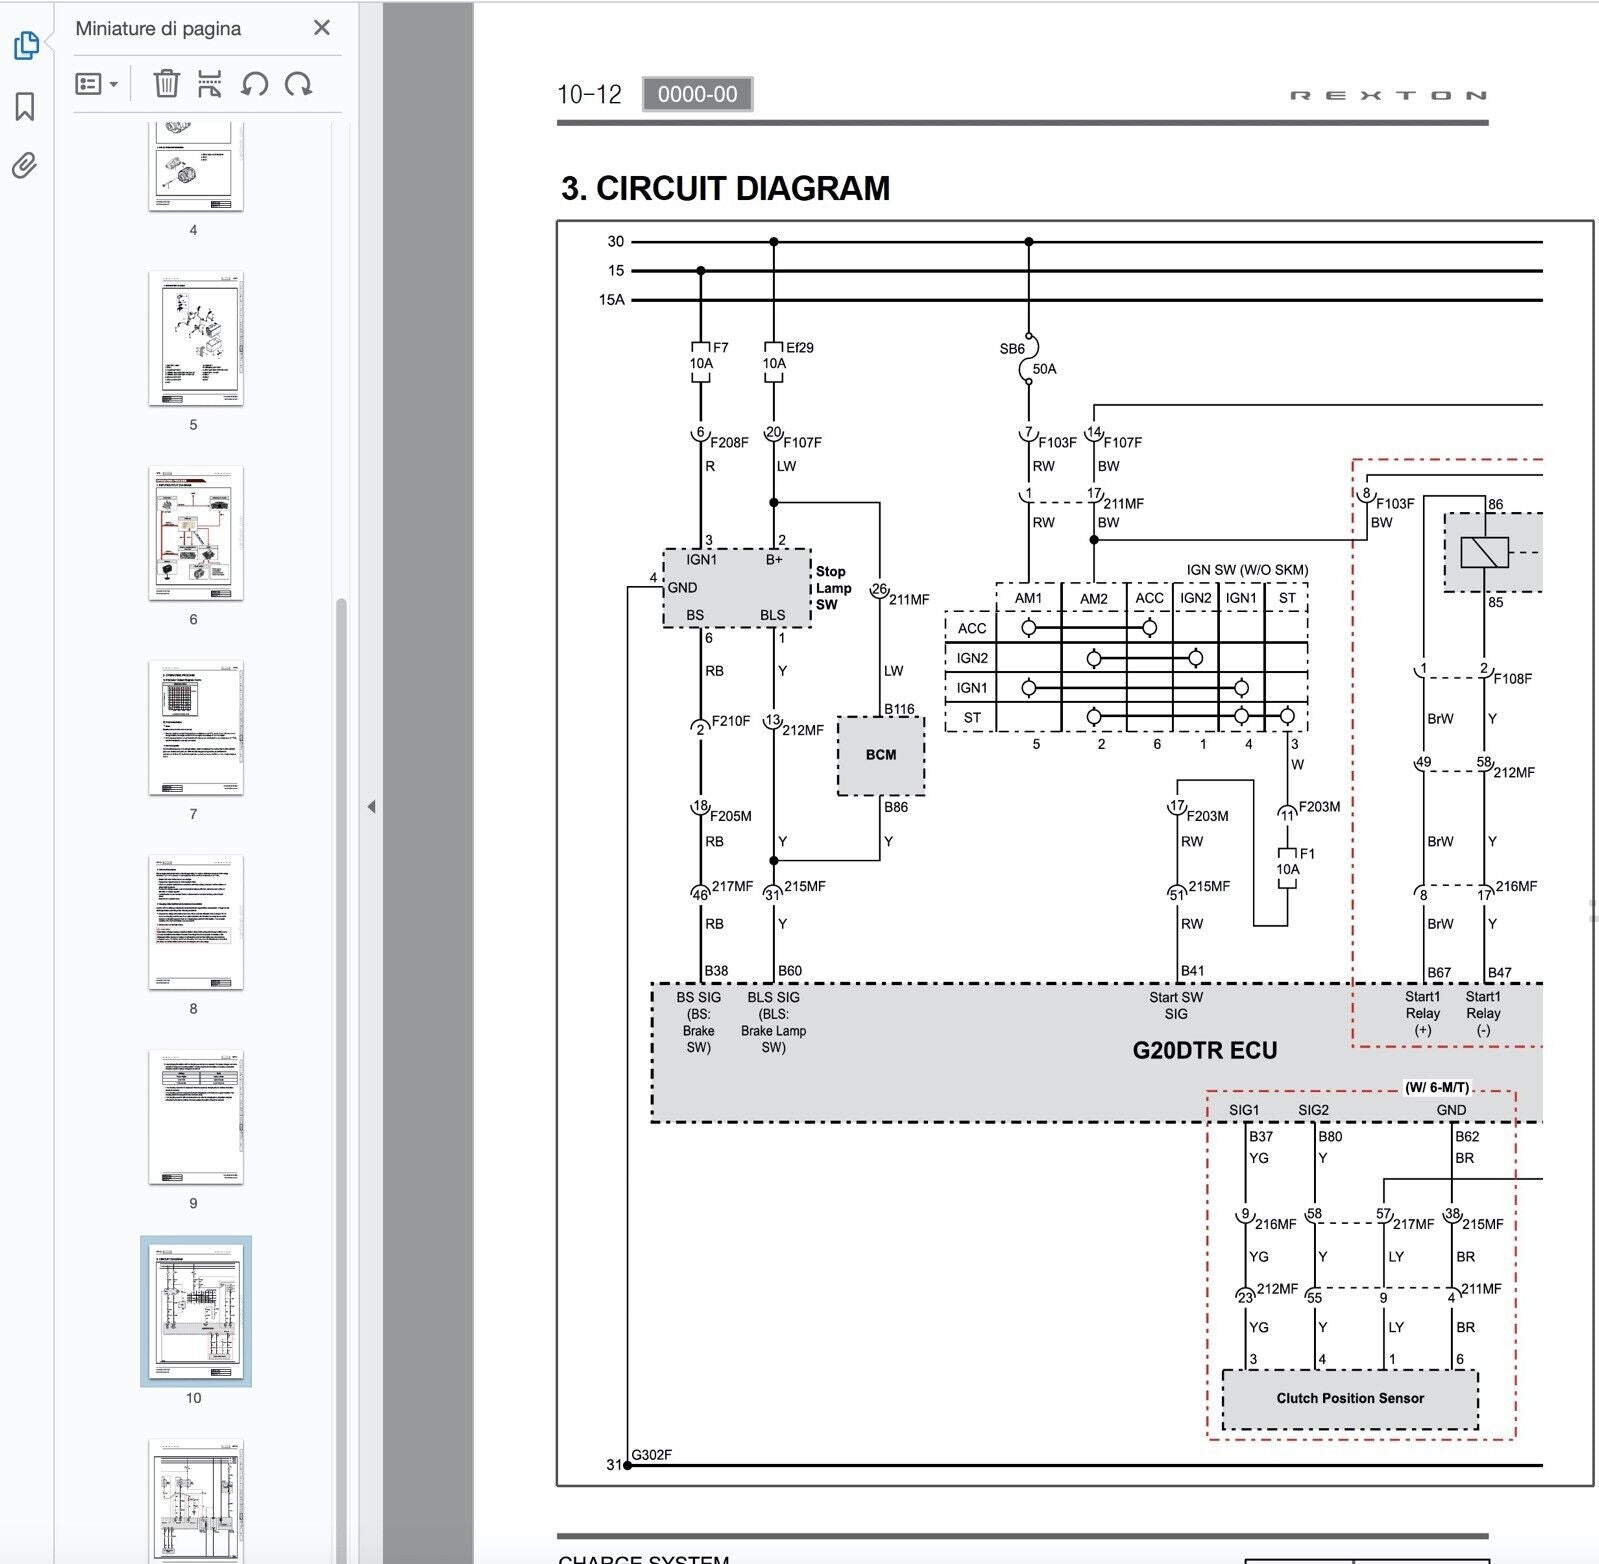Jump to page 6 thumbnail

(x=196, y=533)
